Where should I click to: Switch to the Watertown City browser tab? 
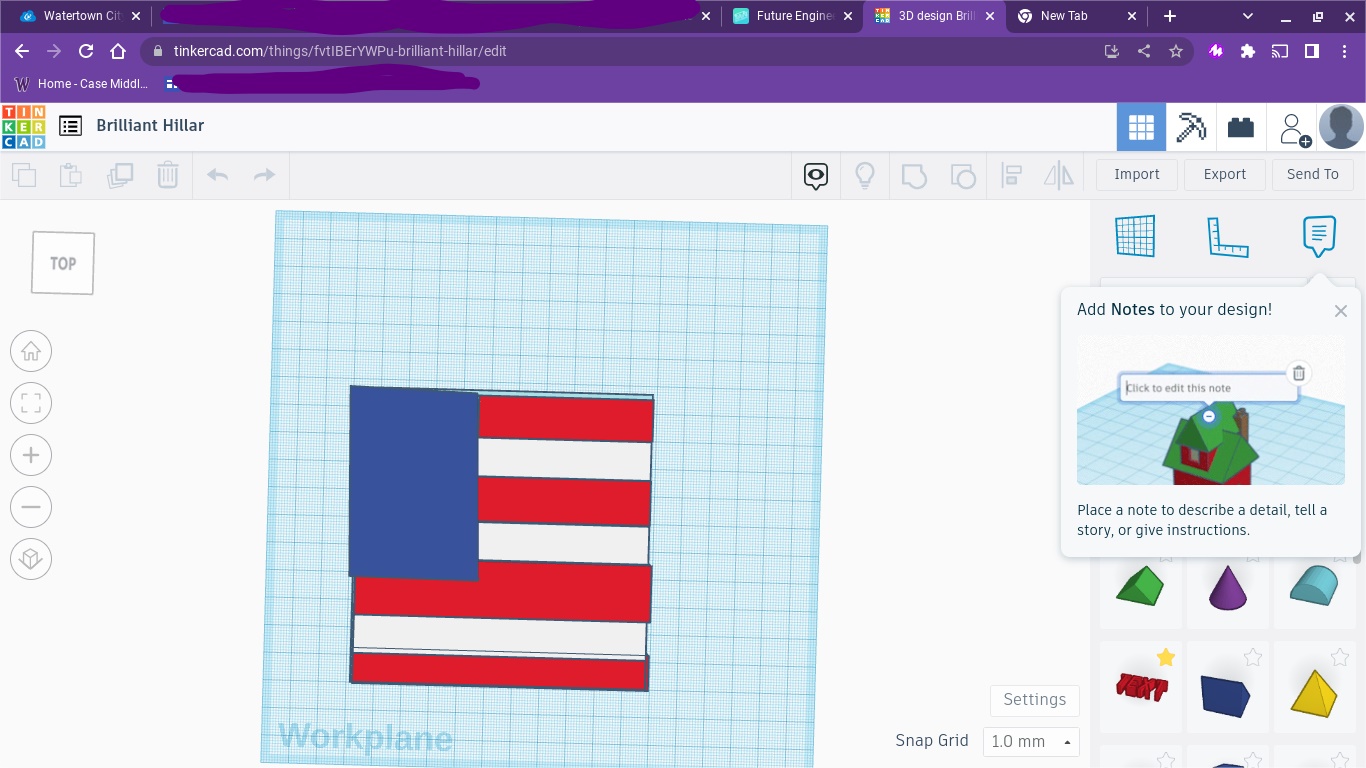point(80,16)
